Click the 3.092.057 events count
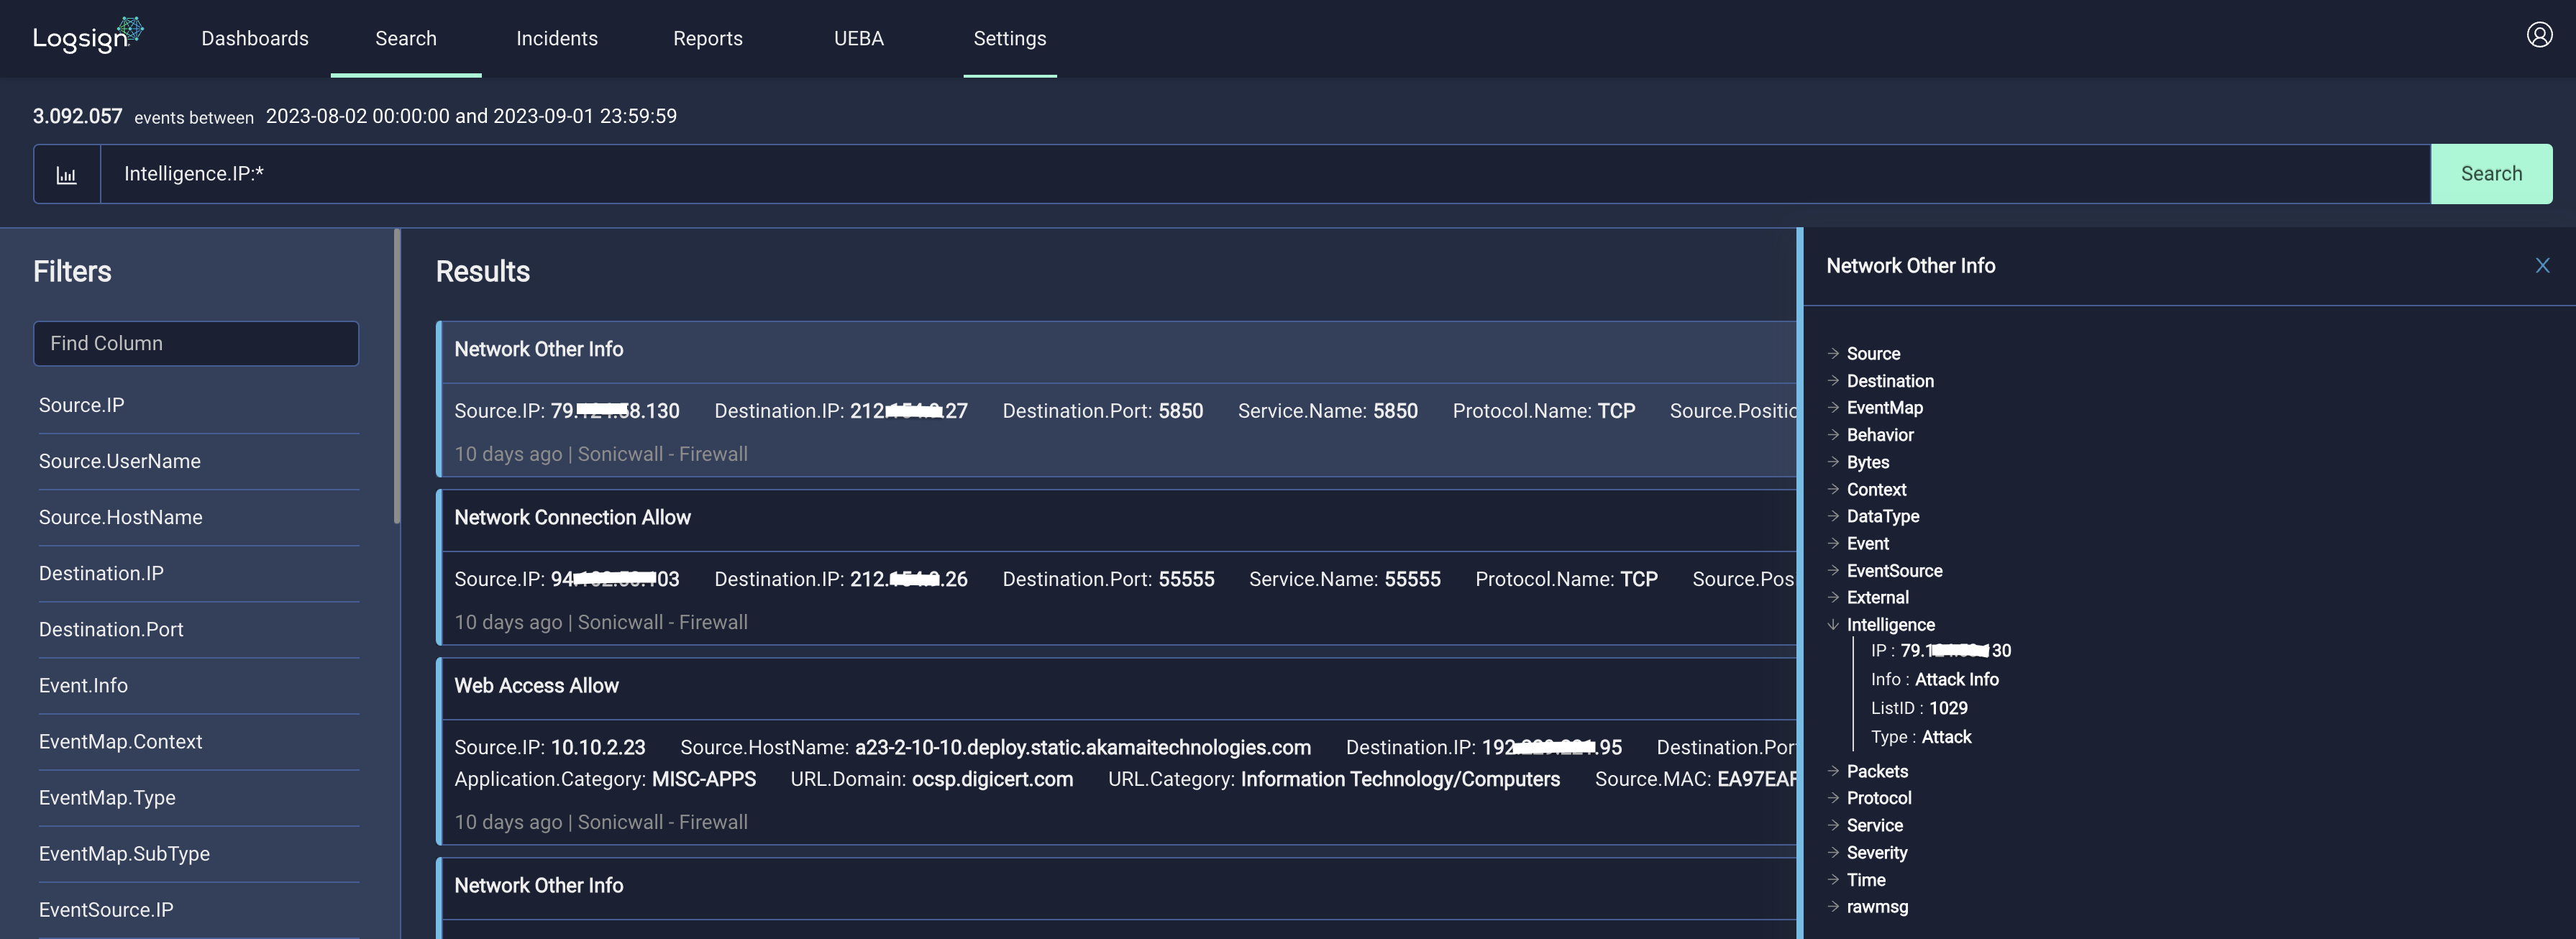Screen dimensions: 2576x939 [x=78, y=116]
